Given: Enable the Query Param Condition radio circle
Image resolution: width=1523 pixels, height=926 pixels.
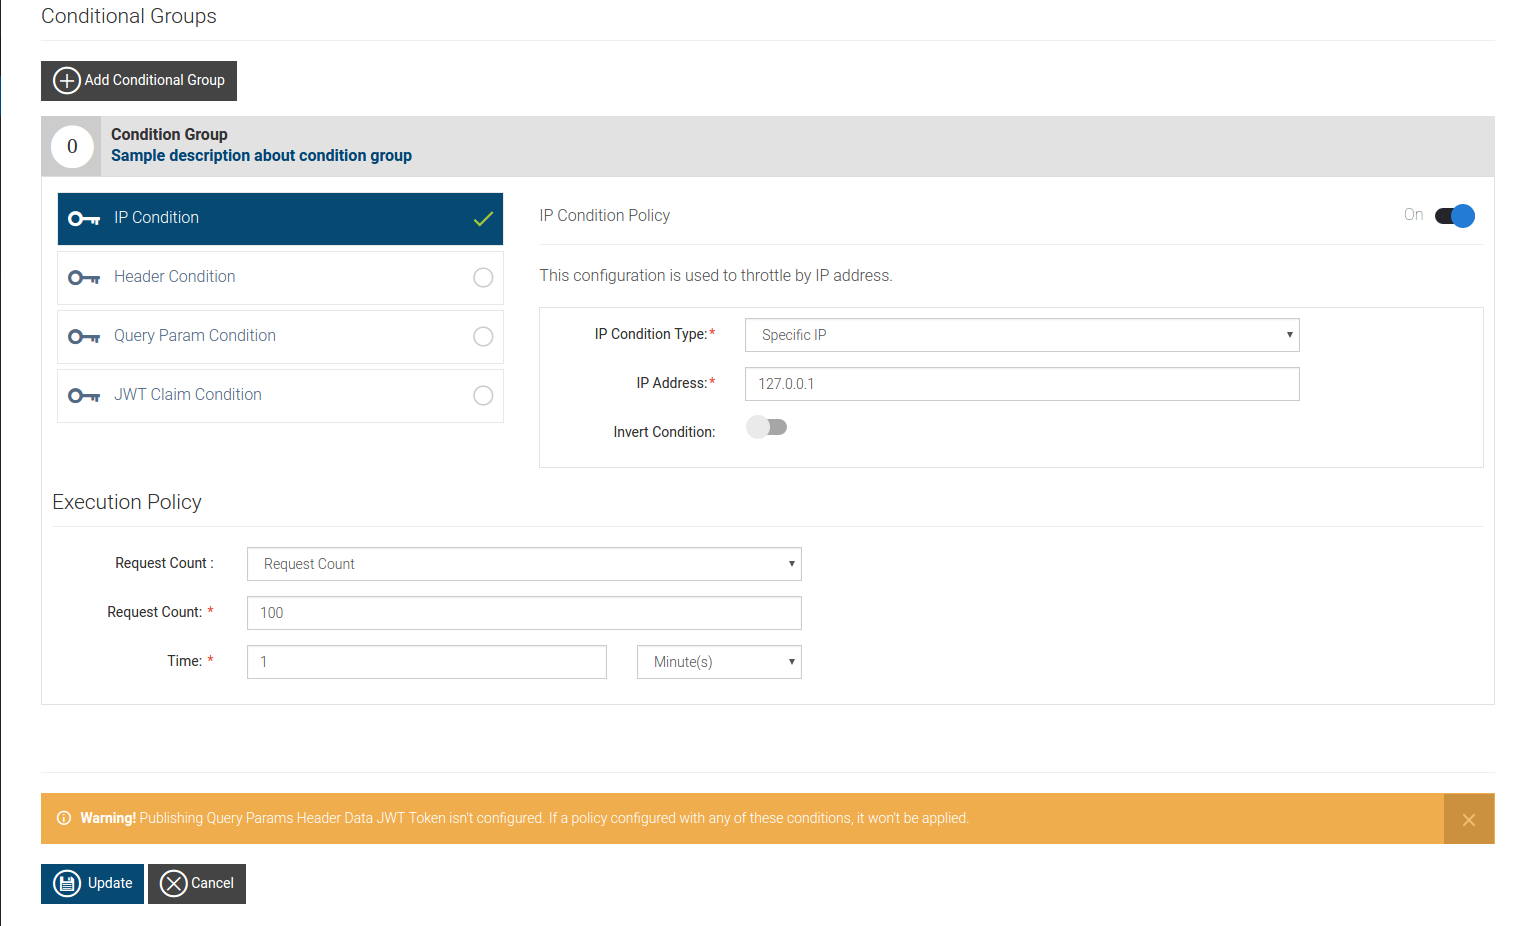Looking at the screenshot, I should coord(483,337).
